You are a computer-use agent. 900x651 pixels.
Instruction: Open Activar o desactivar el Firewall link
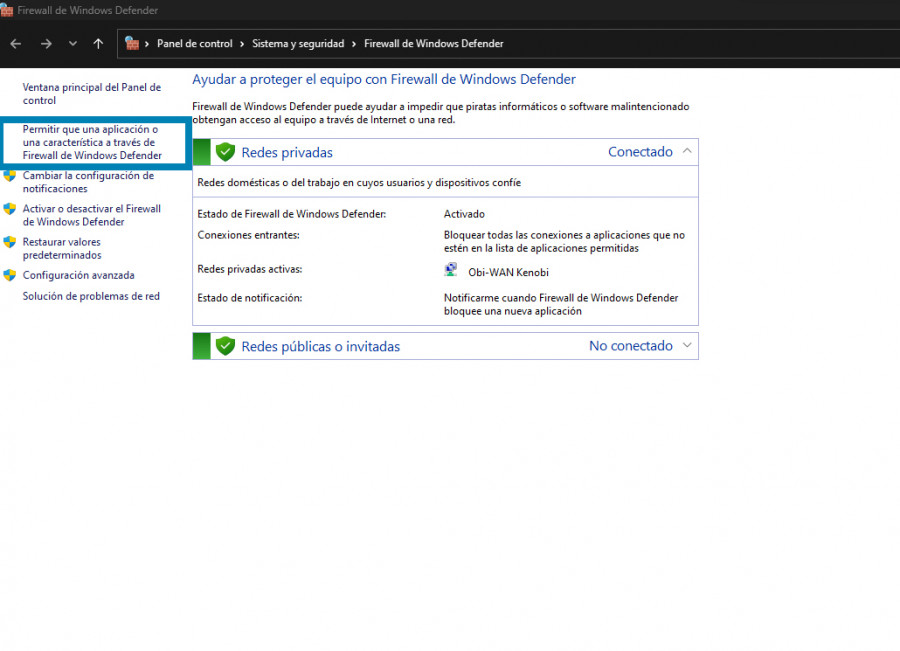point(91,215)
